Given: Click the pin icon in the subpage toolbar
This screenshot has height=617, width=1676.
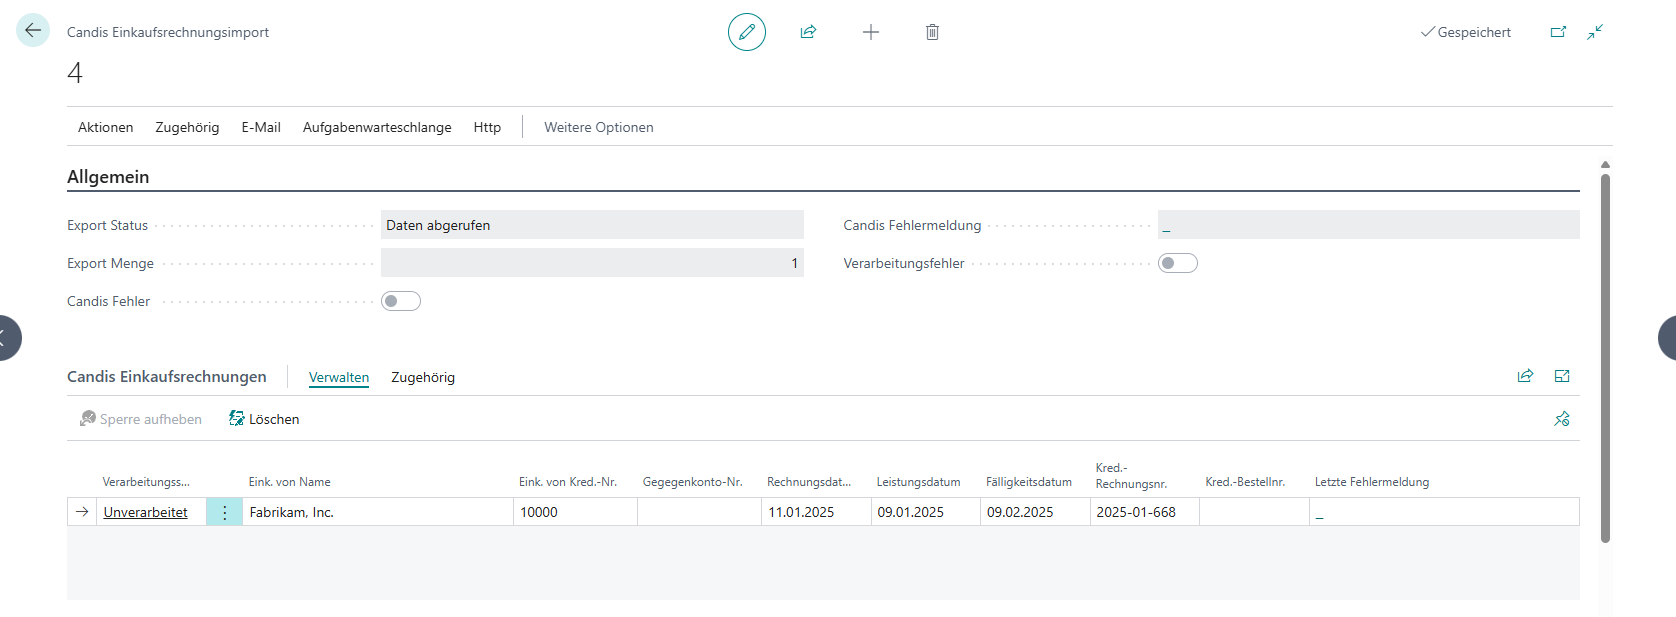Looking at the screenshot, I should coord(1562,419).
